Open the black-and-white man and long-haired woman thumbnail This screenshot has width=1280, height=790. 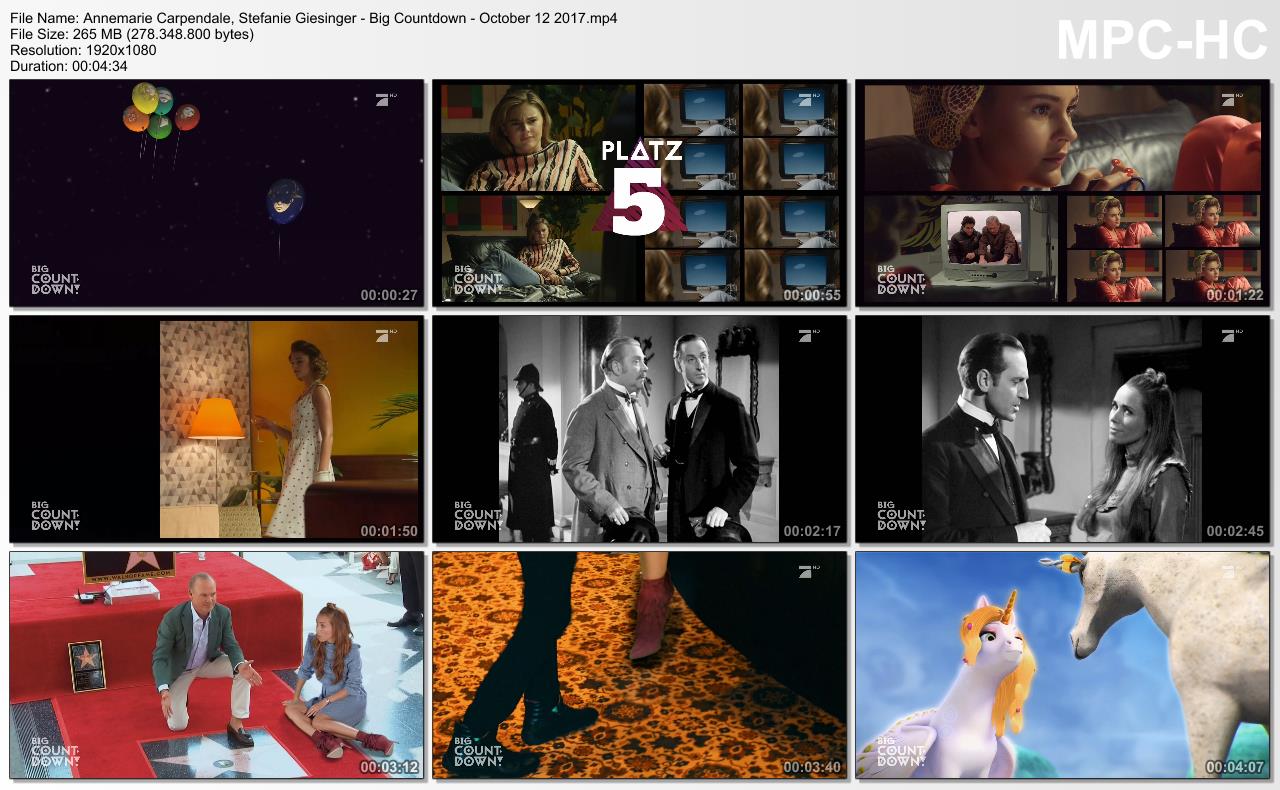coord(1062,429)
